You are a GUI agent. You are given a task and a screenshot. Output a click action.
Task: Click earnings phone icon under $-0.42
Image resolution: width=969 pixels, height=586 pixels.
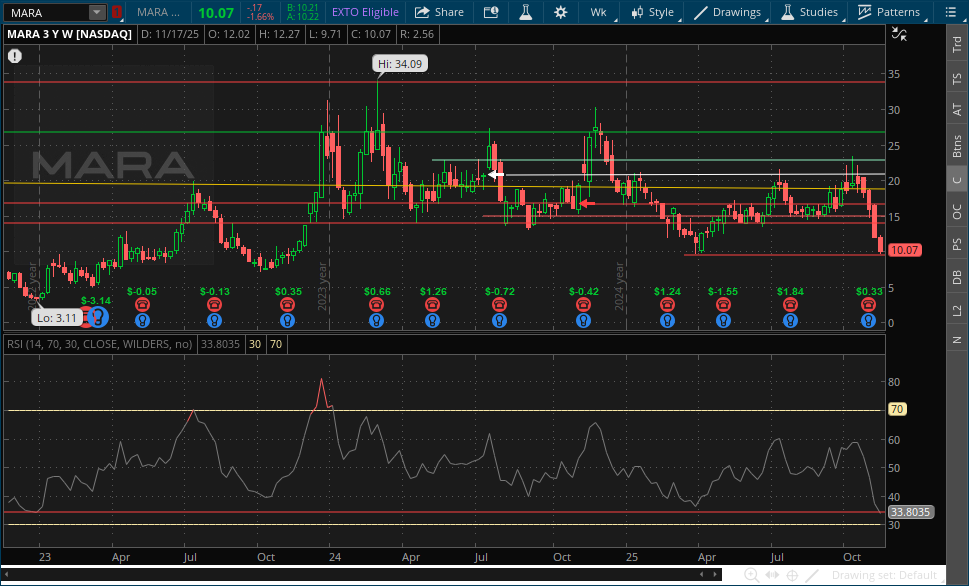[x=583, y=305]
